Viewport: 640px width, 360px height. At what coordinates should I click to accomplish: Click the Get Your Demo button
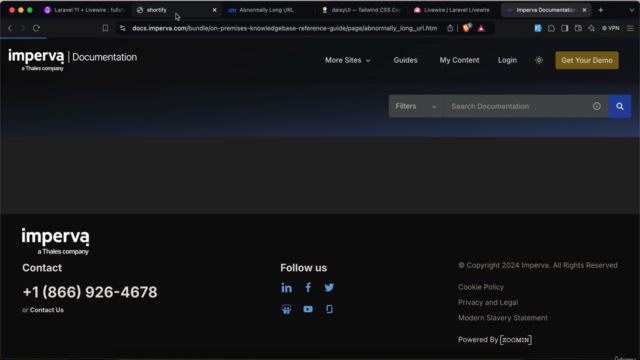pyautogui.click(x=587, y=60)
